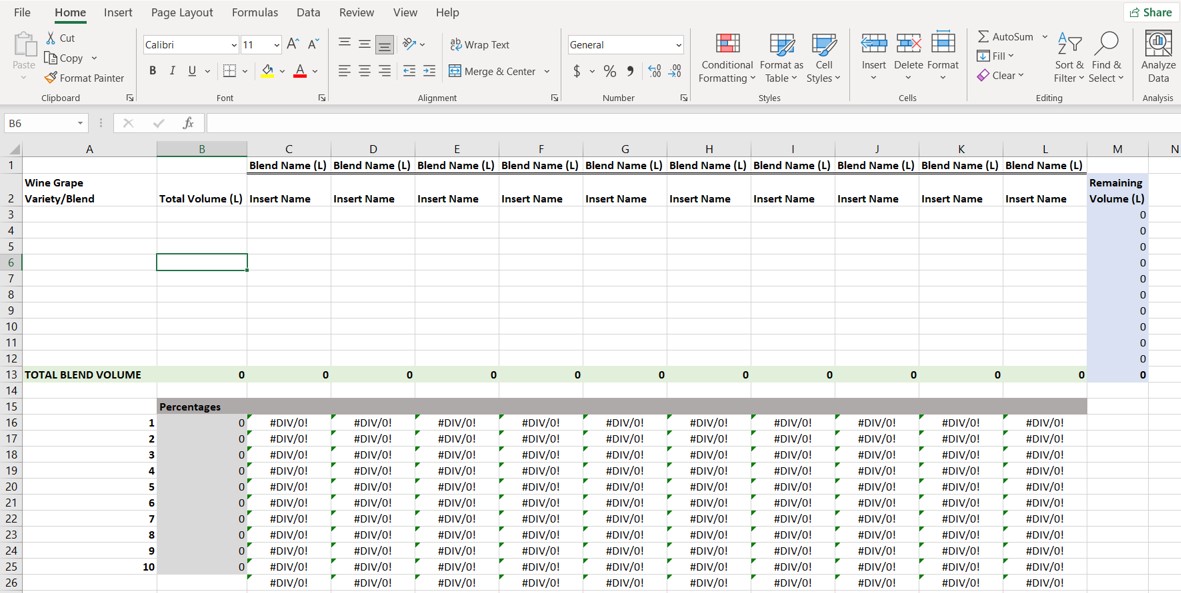Open Find & Select magnifier
Screen dimensions: 1181x593
[x=1106, y=58]
